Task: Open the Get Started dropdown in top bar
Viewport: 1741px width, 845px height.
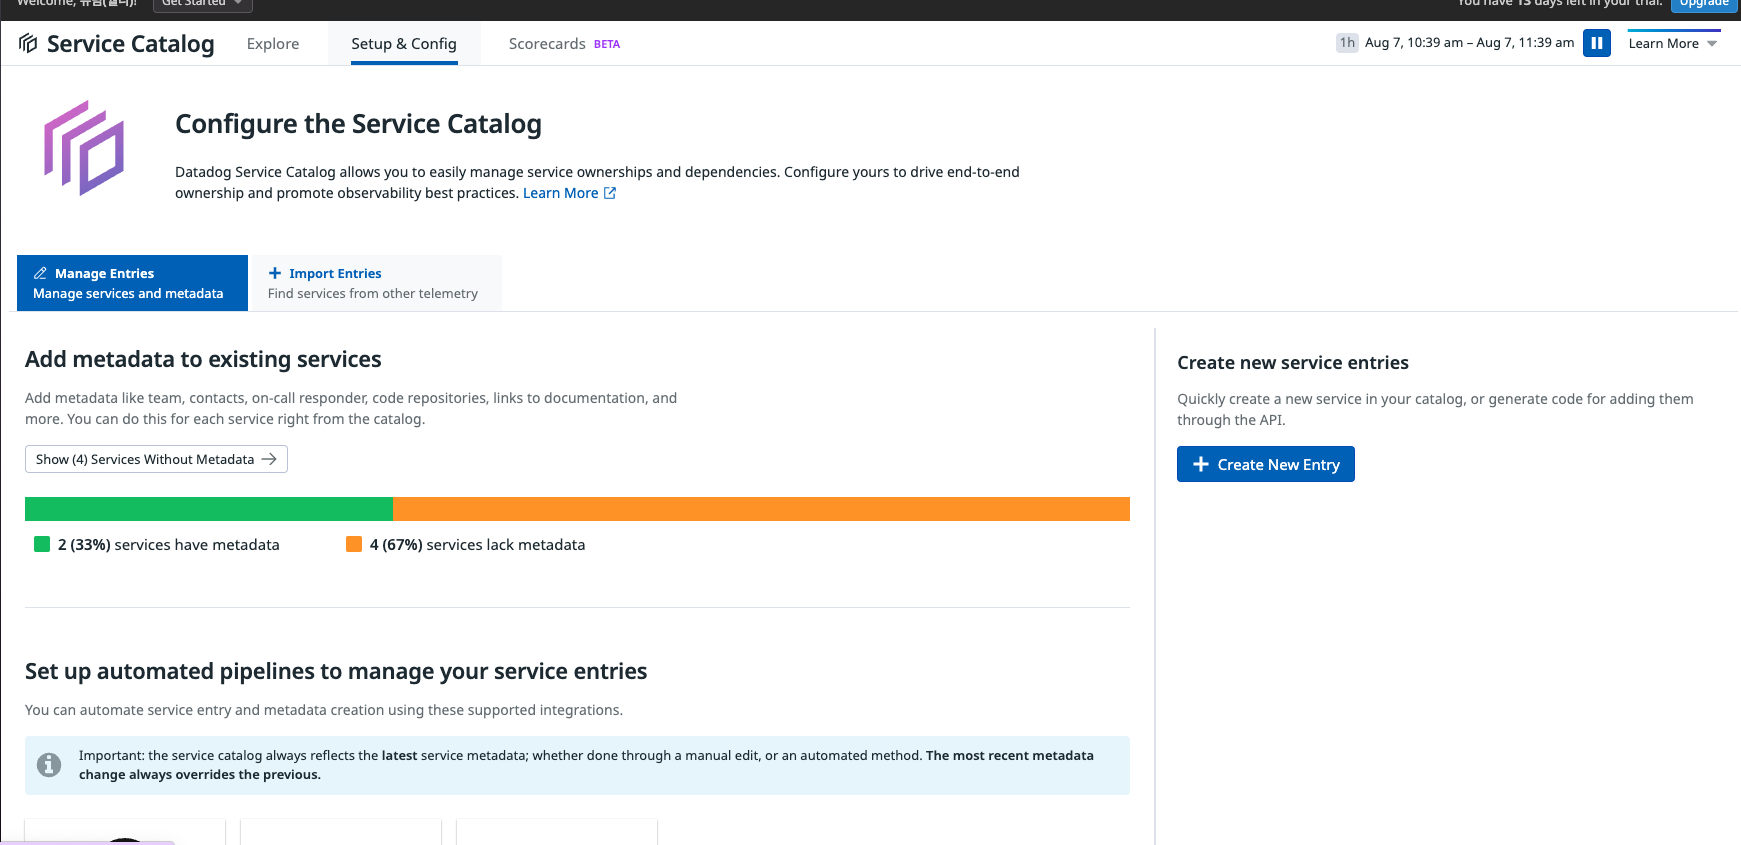Action: coord(202,4)
